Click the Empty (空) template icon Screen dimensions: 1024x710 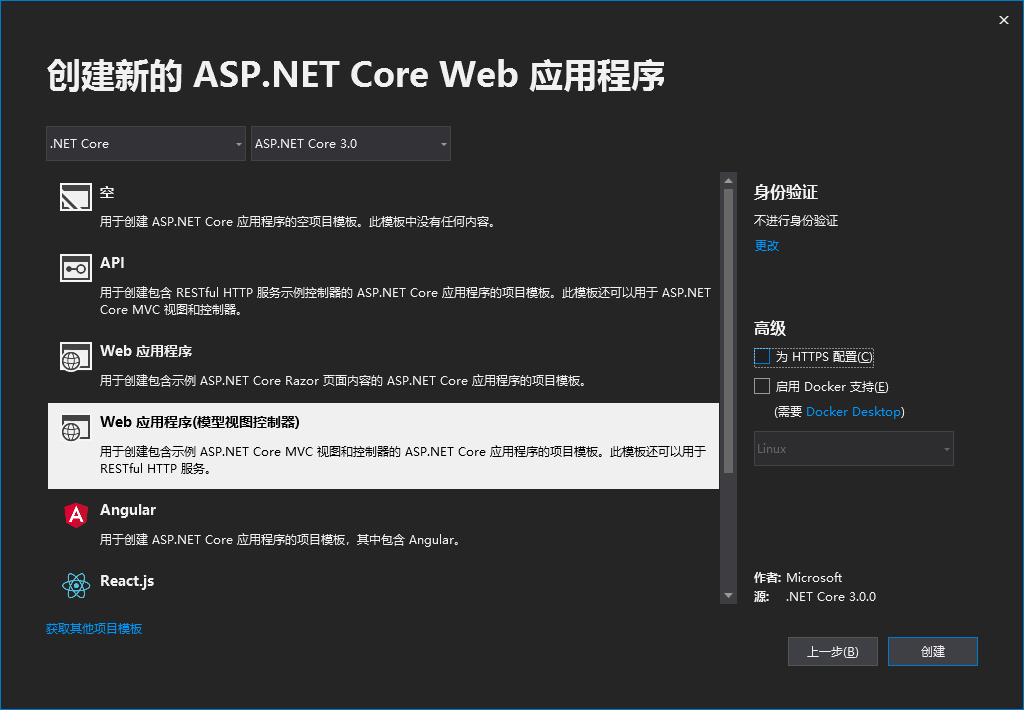[76, 198]
